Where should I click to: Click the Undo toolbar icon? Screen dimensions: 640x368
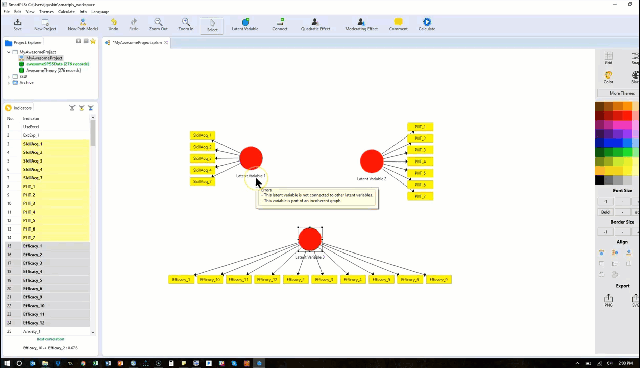point(113,24)
